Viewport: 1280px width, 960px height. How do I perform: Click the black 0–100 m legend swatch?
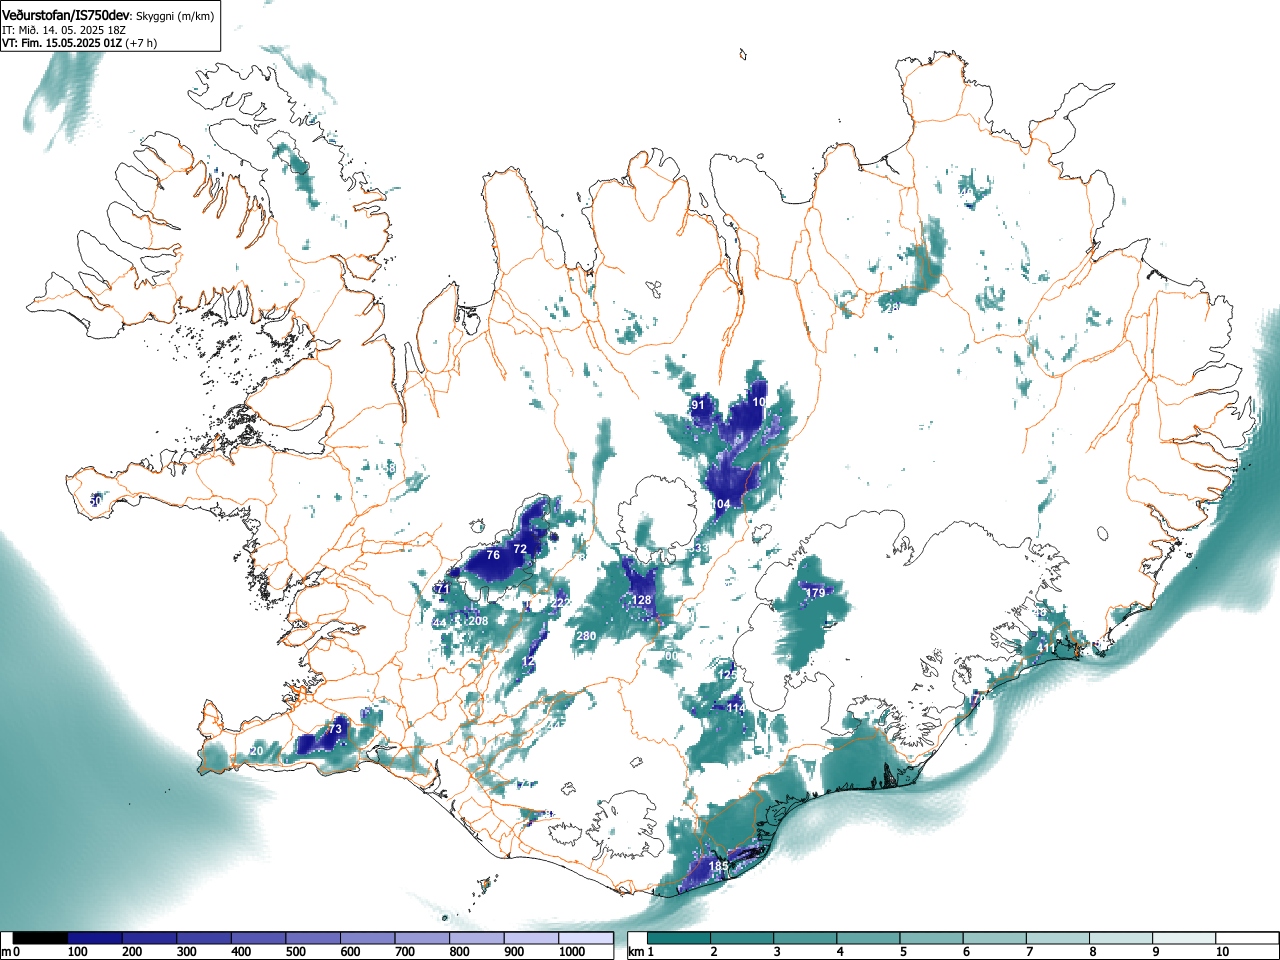(40, 938)
